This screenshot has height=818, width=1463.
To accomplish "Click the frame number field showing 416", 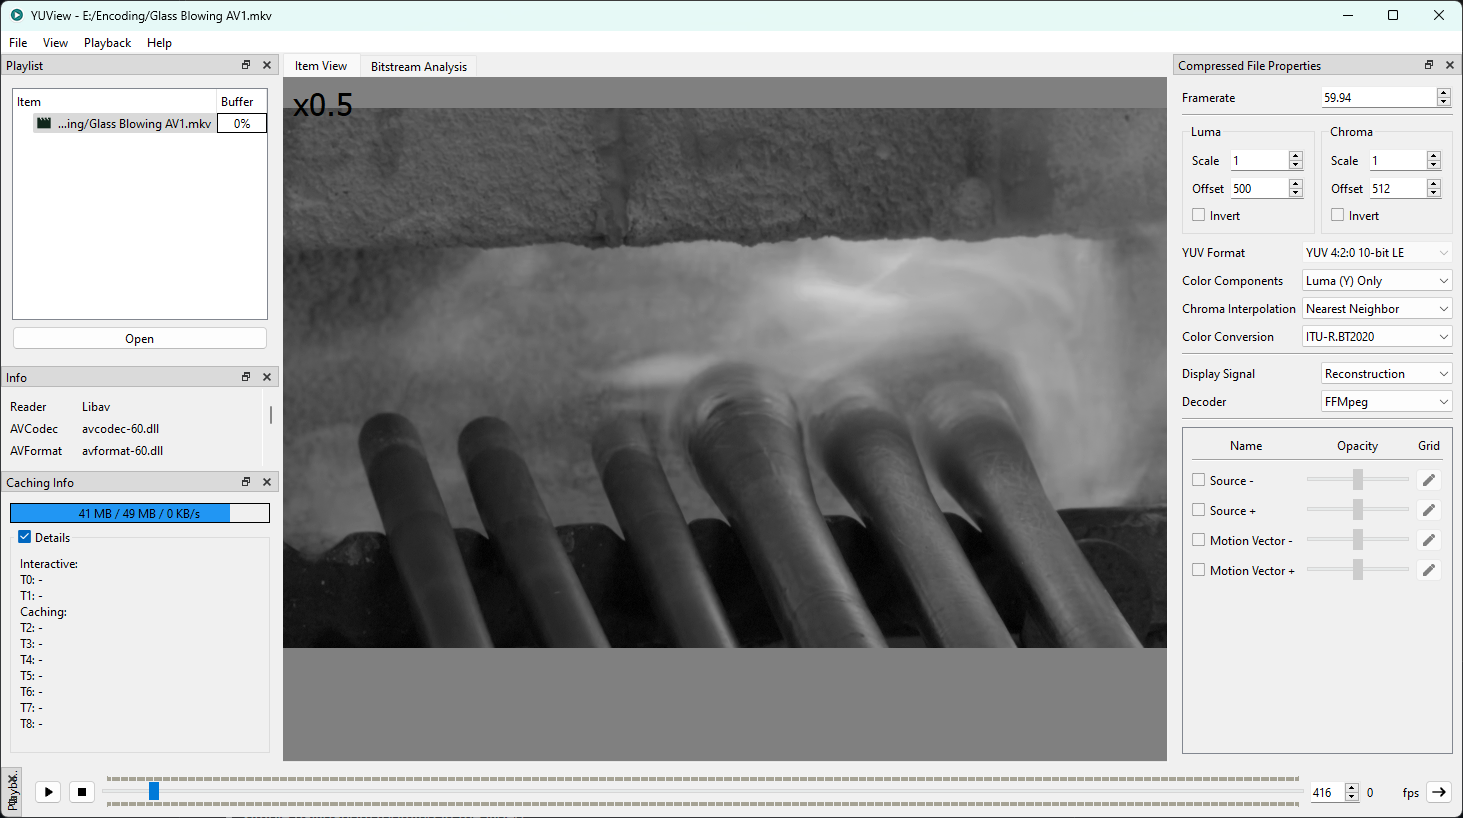I will pyautogui.click(x=1328, y=791).
